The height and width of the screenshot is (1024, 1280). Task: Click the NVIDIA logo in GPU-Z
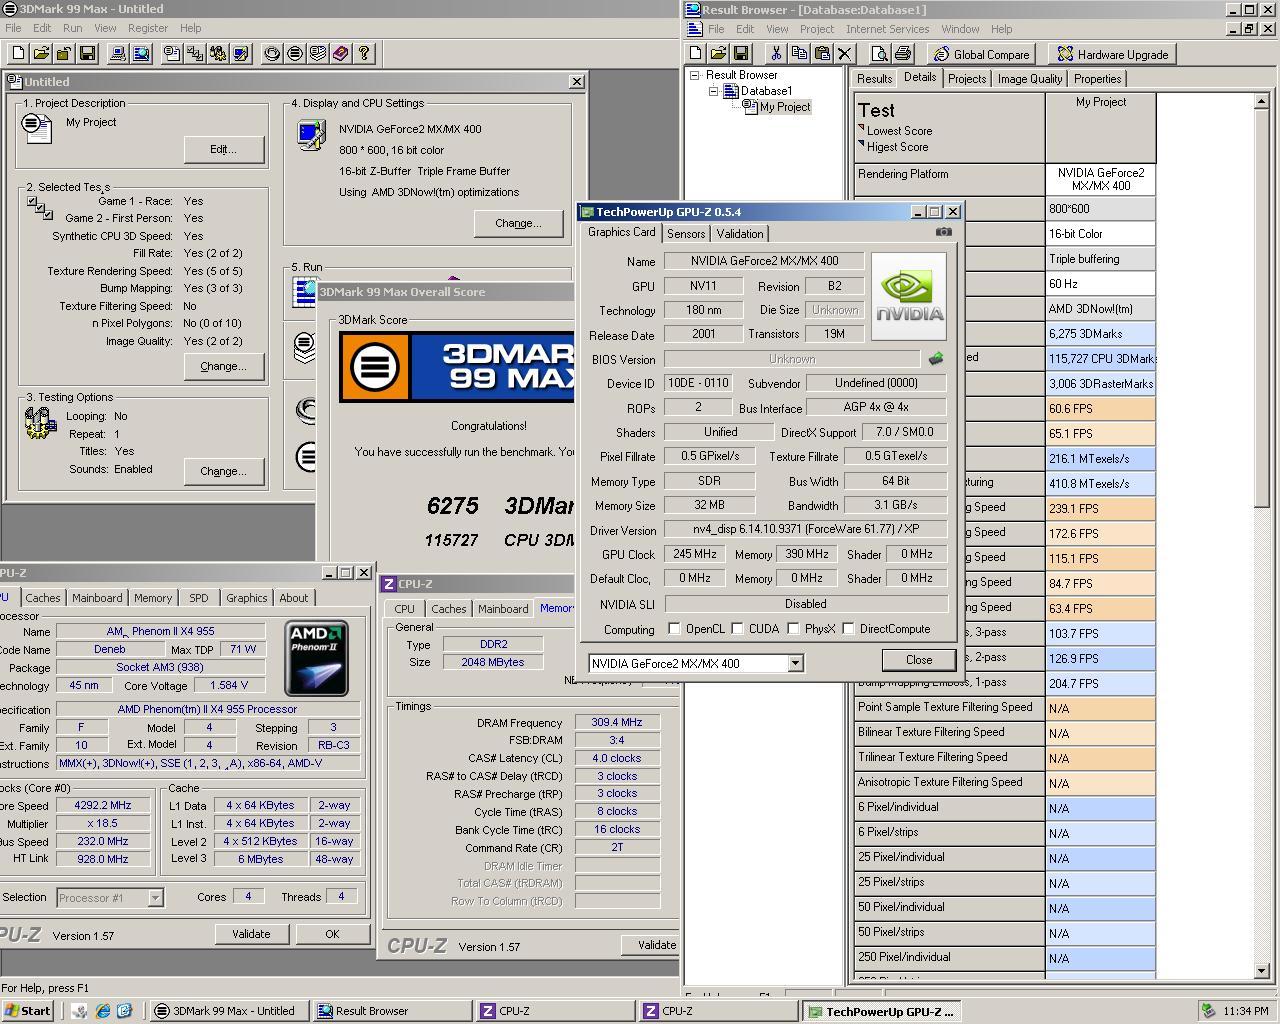[x=908, y=297]
